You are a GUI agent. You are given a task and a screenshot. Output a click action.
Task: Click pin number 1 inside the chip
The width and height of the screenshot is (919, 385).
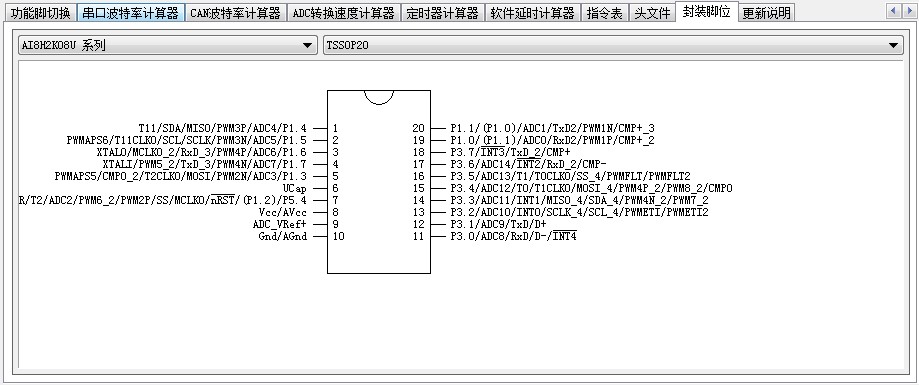point(335,128)
